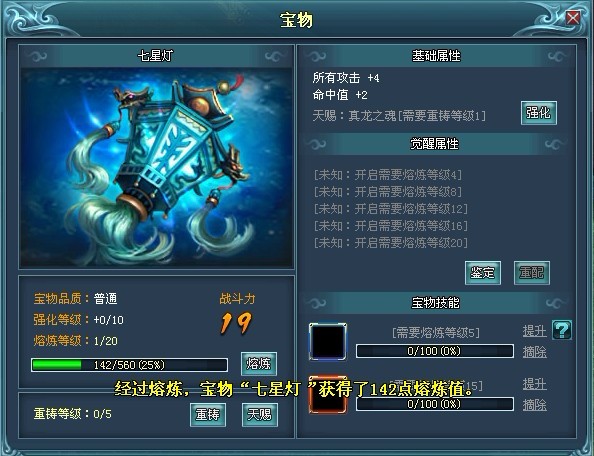Click the 熔炼 smelt button

[259, 364]
